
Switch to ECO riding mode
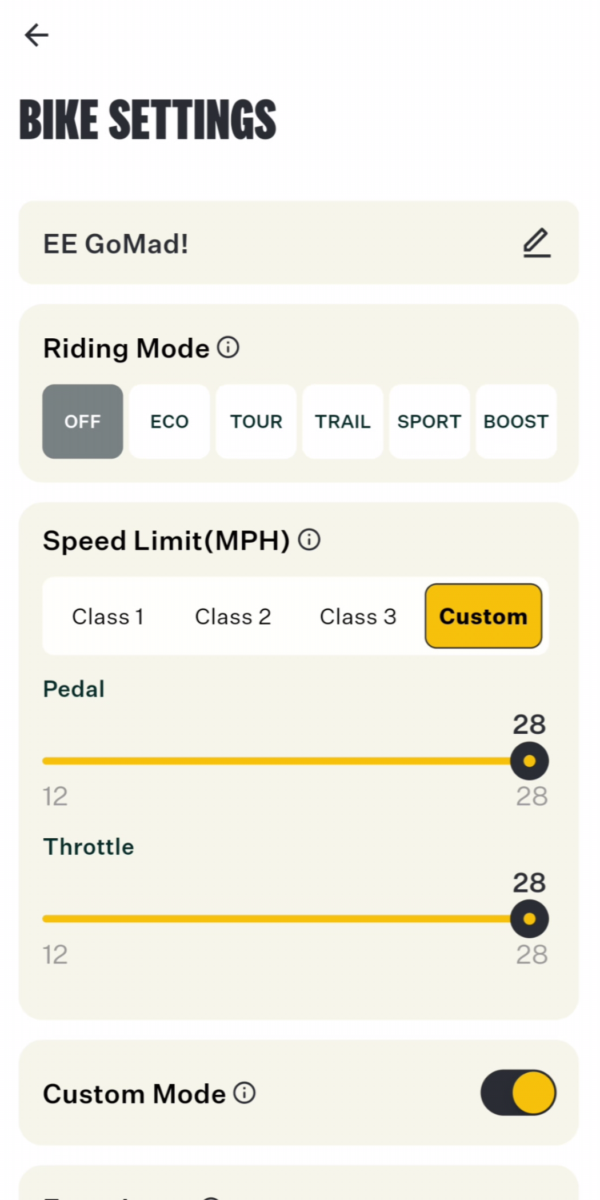pos(169,421)
